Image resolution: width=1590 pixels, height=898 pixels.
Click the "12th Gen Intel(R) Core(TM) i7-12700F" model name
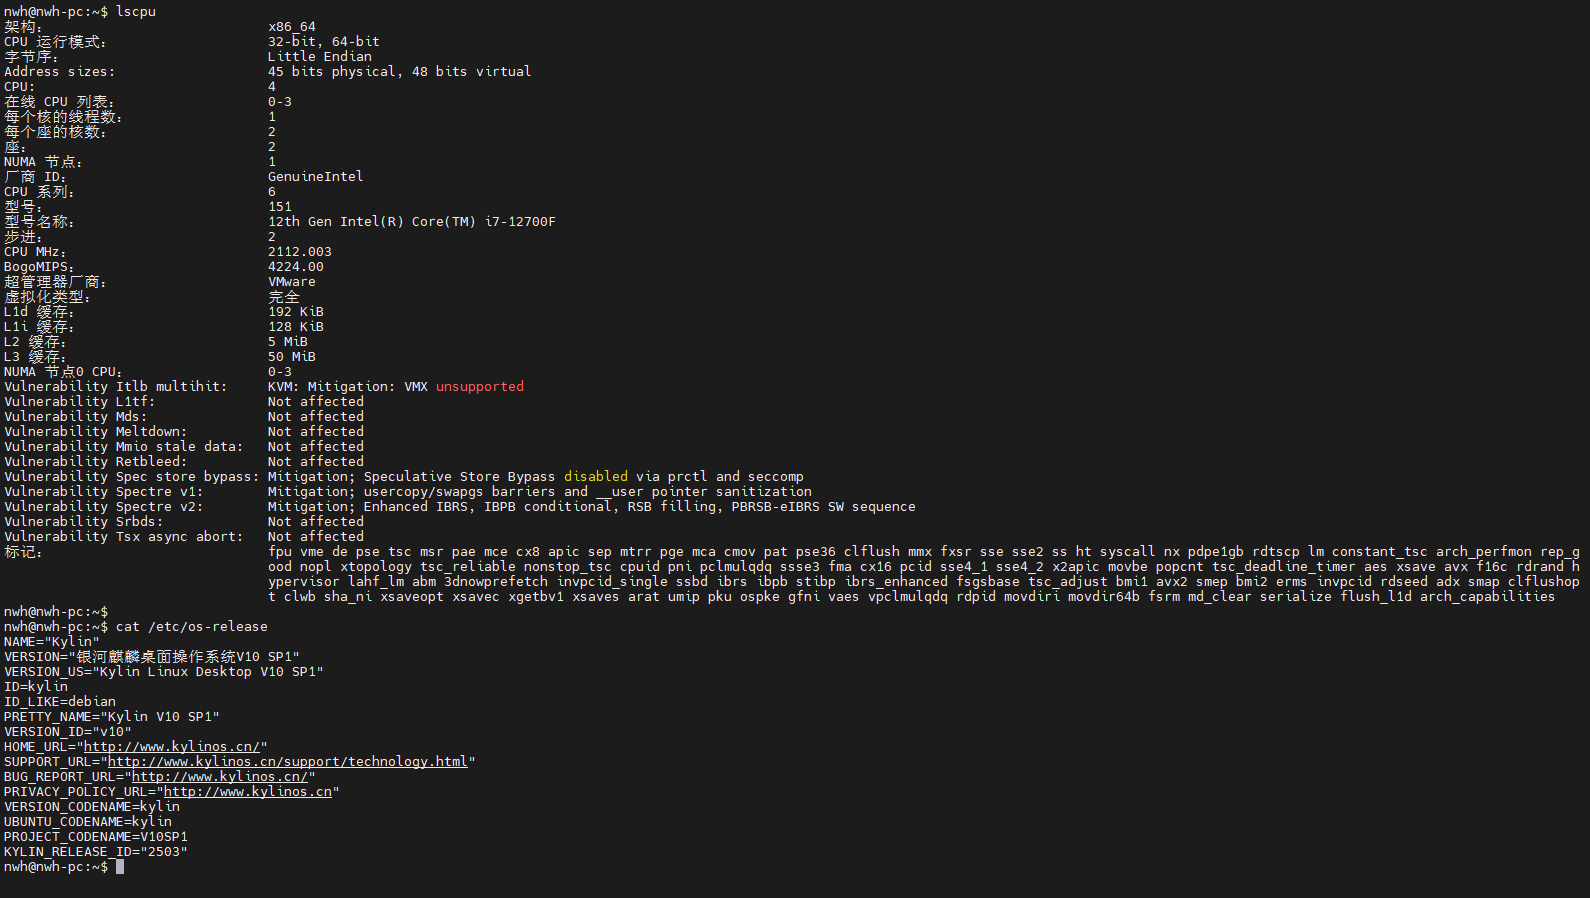click(x=411, y=222)
